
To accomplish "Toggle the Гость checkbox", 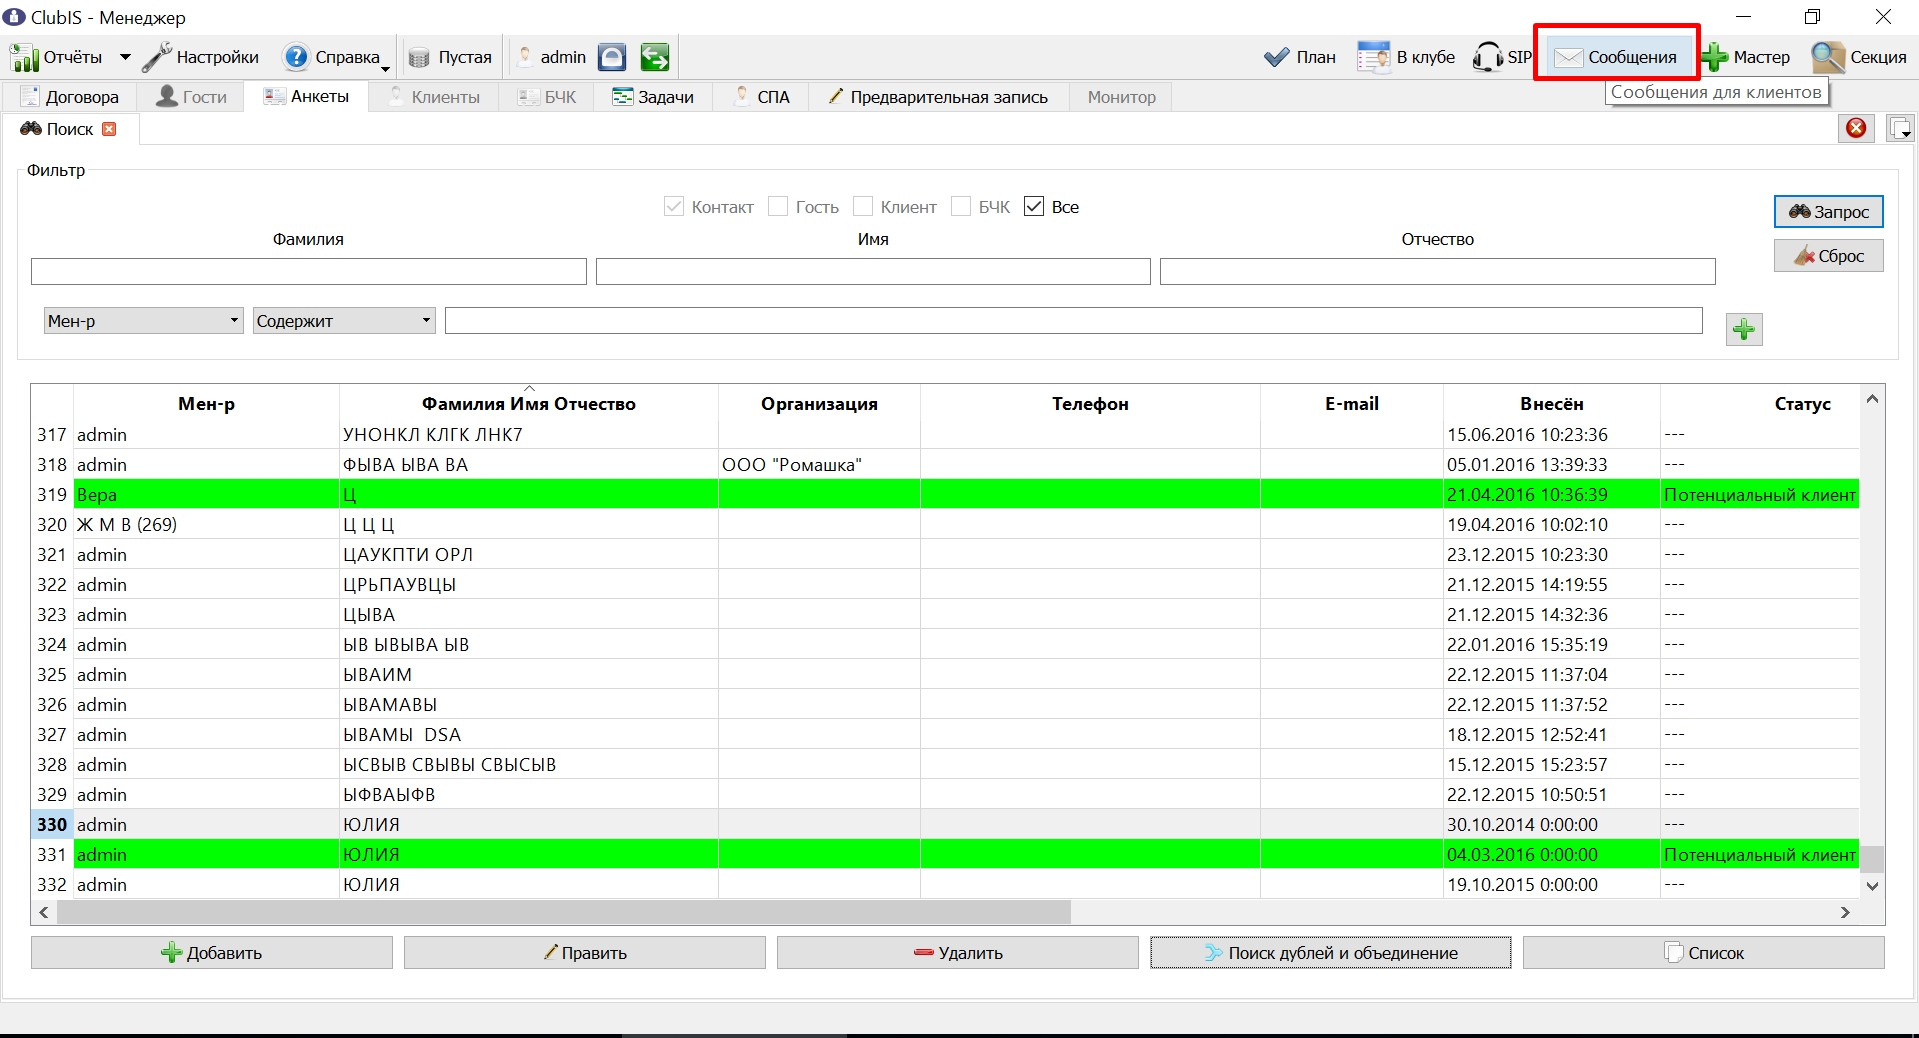I will (778, 206).
